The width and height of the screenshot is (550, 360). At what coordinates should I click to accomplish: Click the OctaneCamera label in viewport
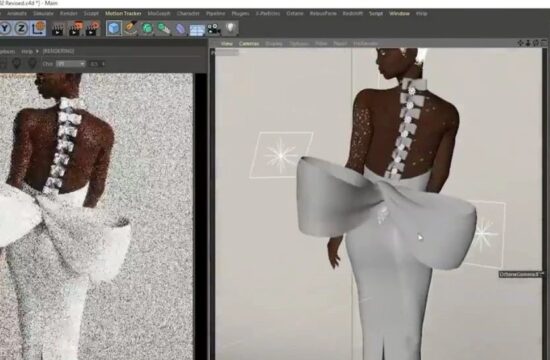pyautogui.click(x=521, y=274)
